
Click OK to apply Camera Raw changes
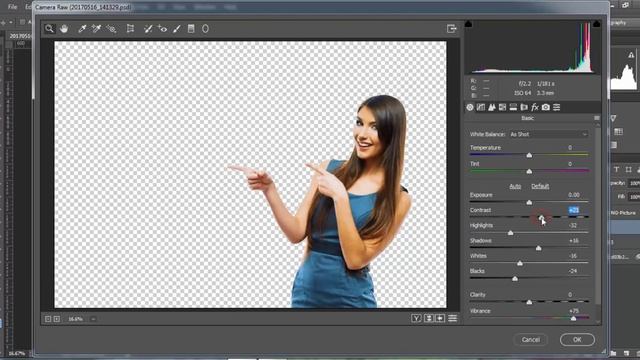[577, 340]
